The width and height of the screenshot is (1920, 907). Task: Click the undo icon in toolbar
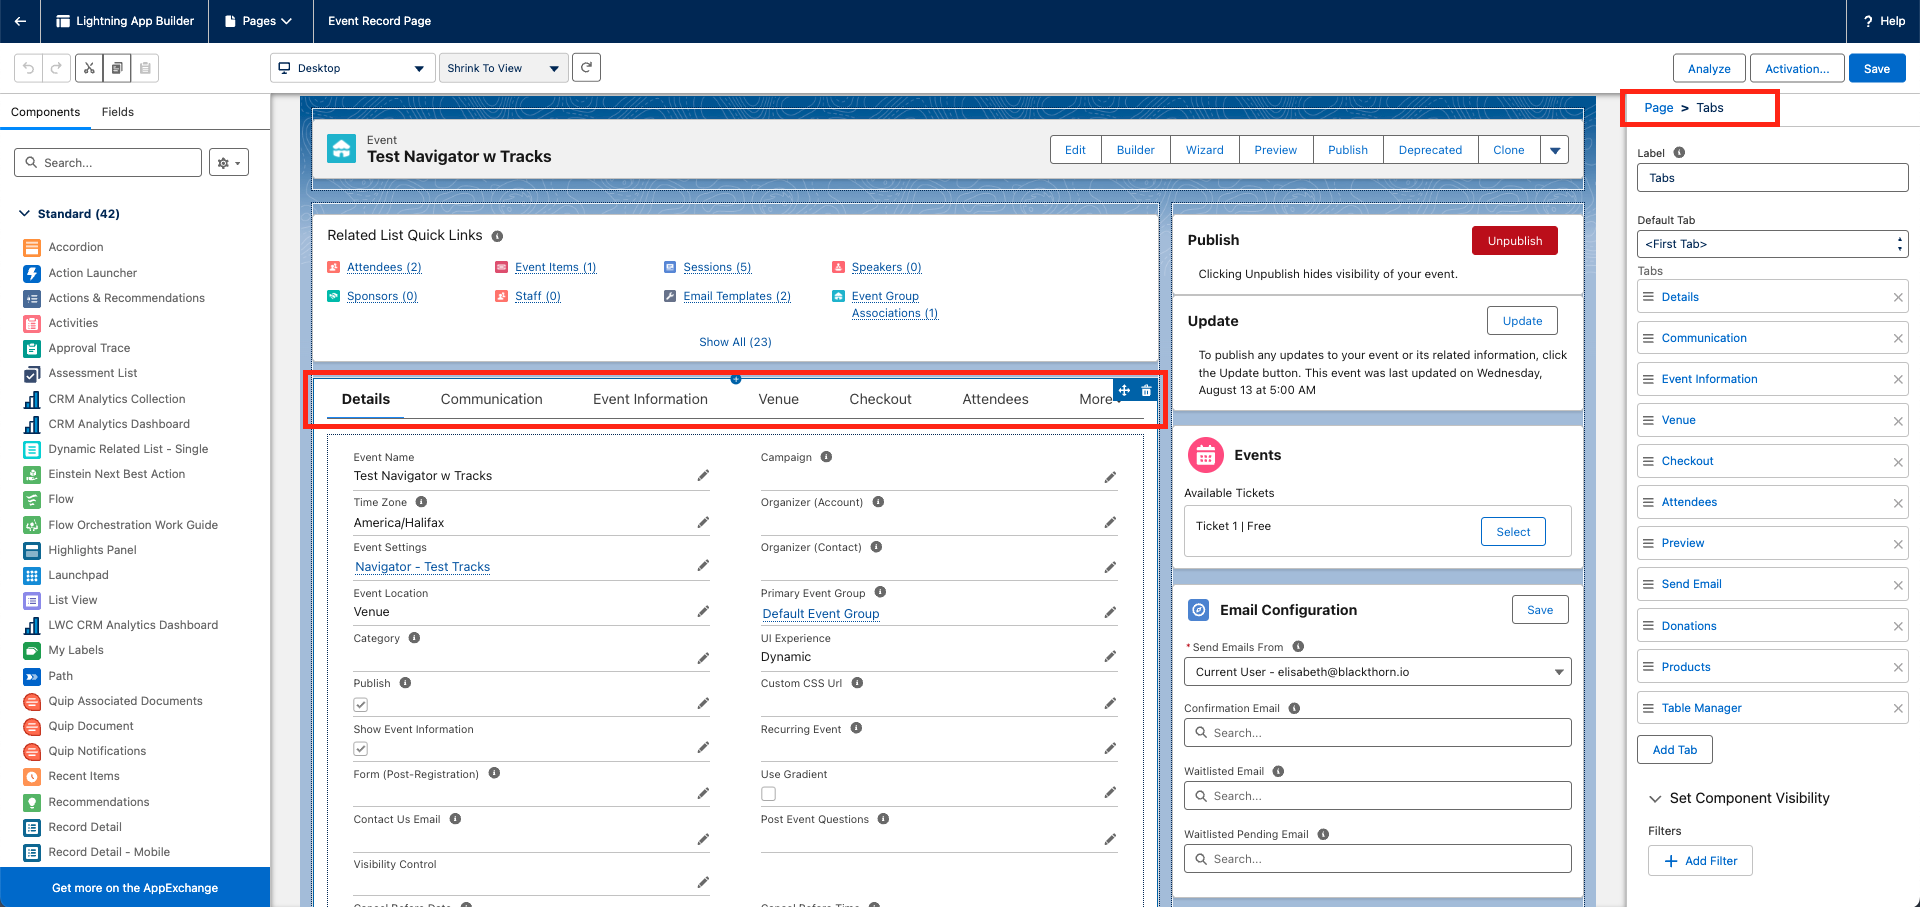coord(29,68)
